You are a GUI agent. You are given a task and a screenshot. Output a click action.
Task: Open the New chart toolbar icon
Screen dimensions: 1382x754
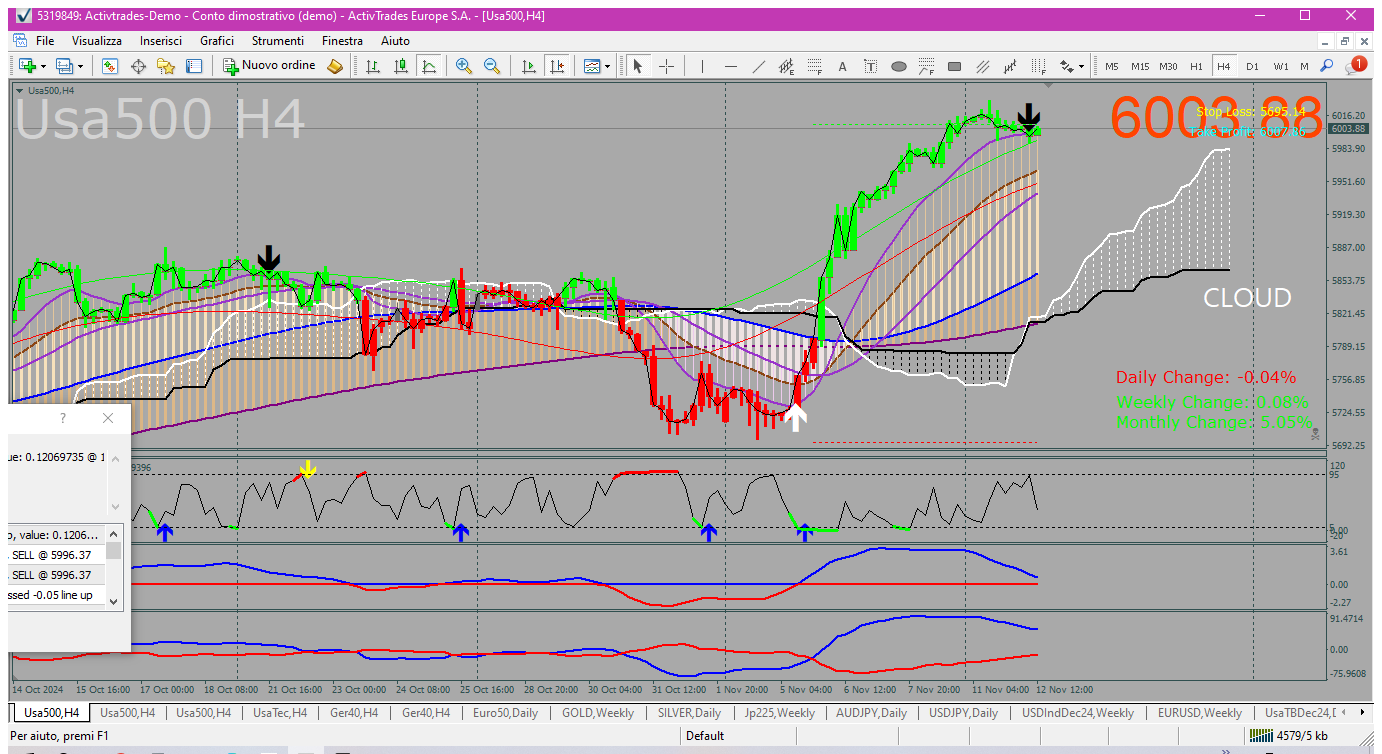tap(26, 66)
